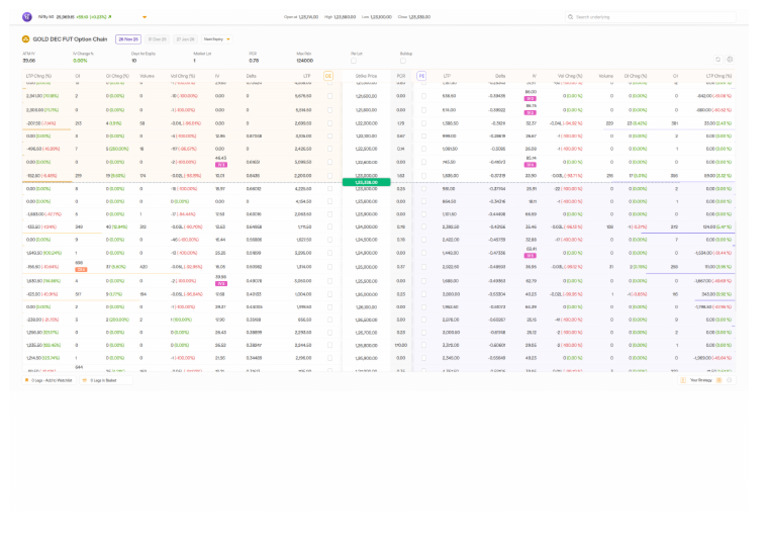Enable the Buildup checkbox
Screen dimensions: 768x543
(403, 61)
